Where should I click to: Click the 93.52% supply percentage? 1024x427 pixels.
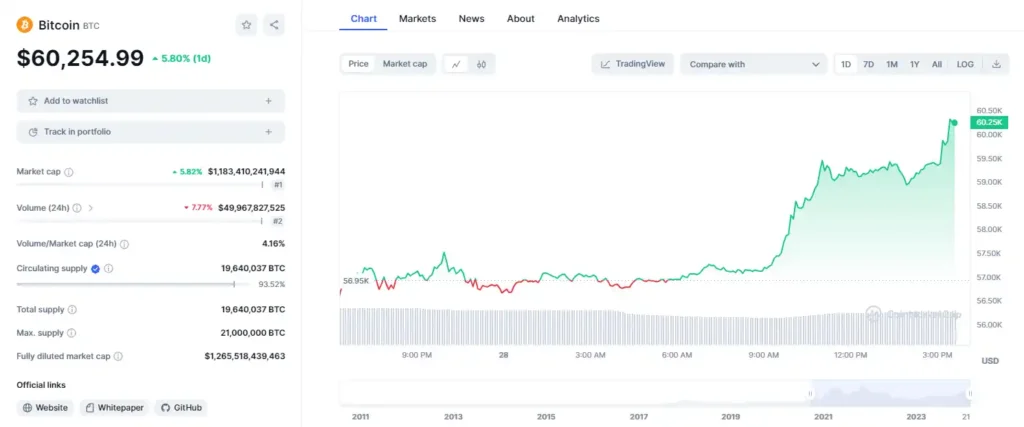coord(271,284)
